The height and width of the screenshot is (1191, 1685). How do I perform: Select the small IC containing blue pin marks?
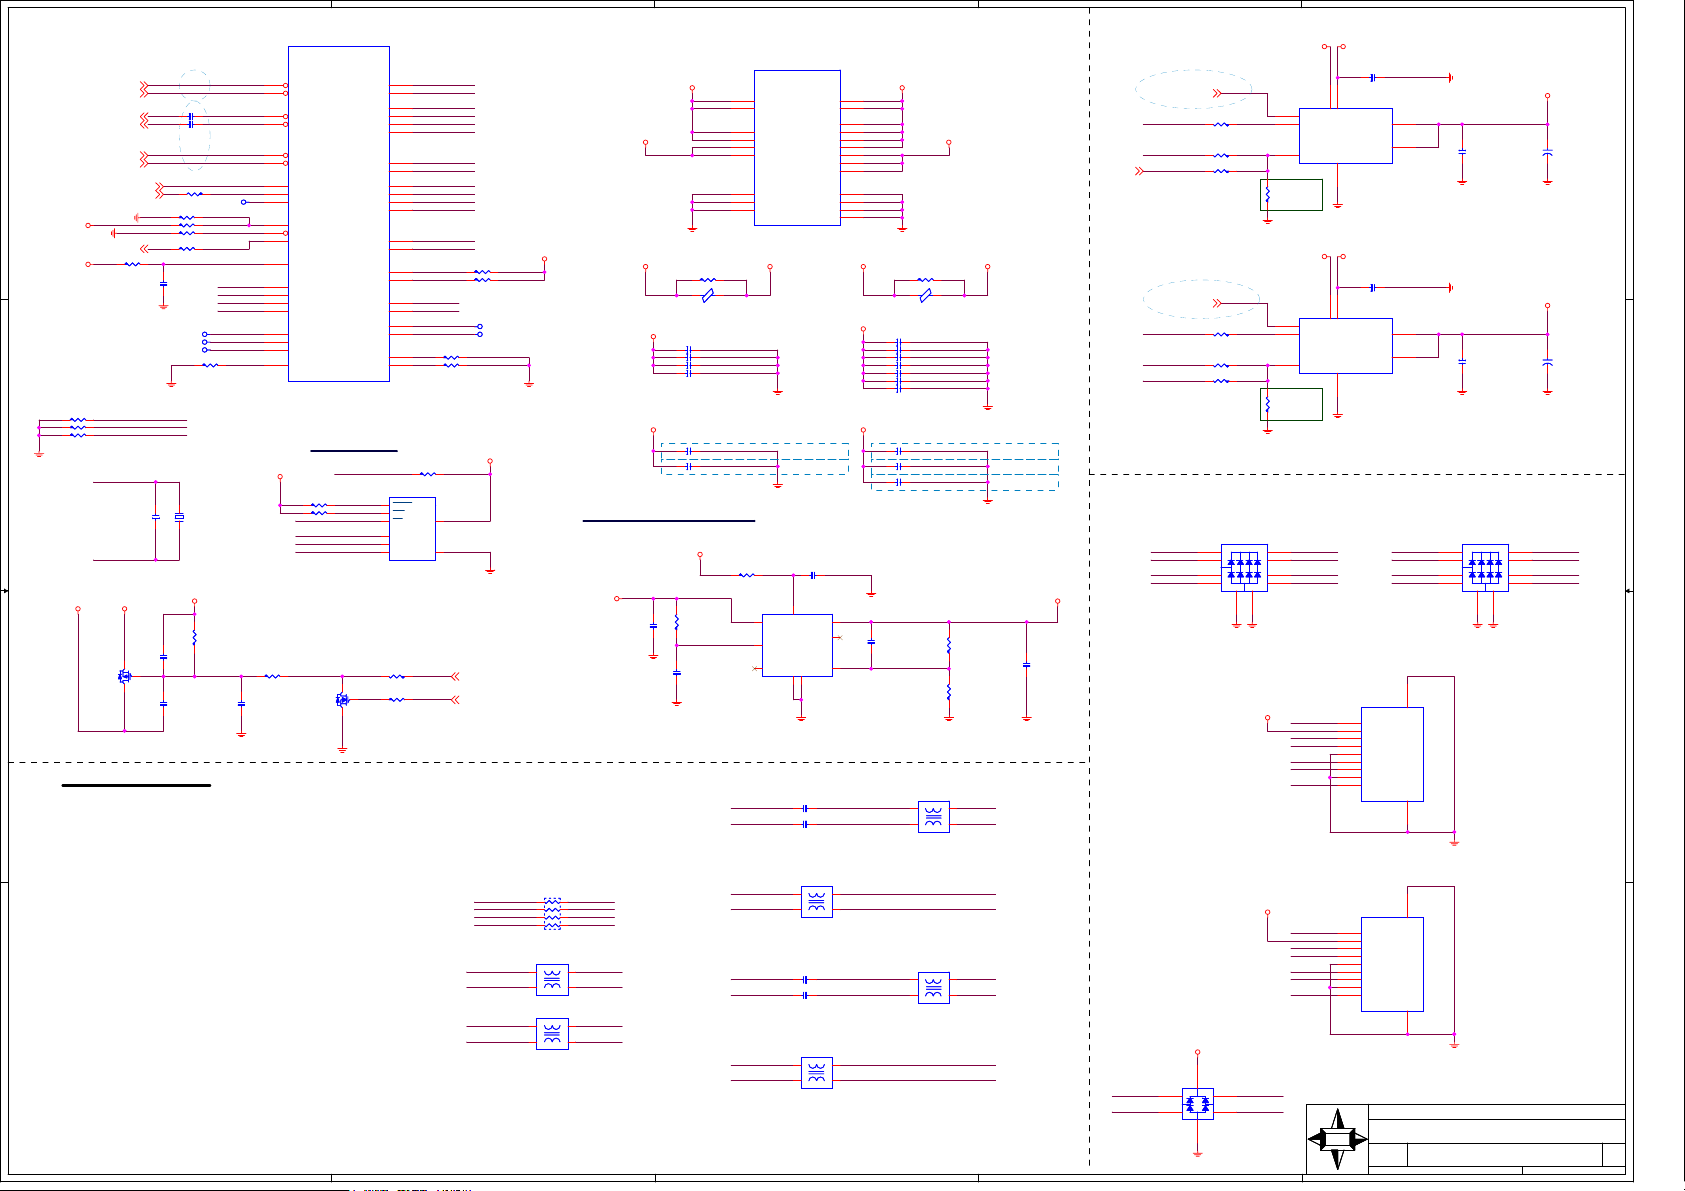click(x=412, y=529)
